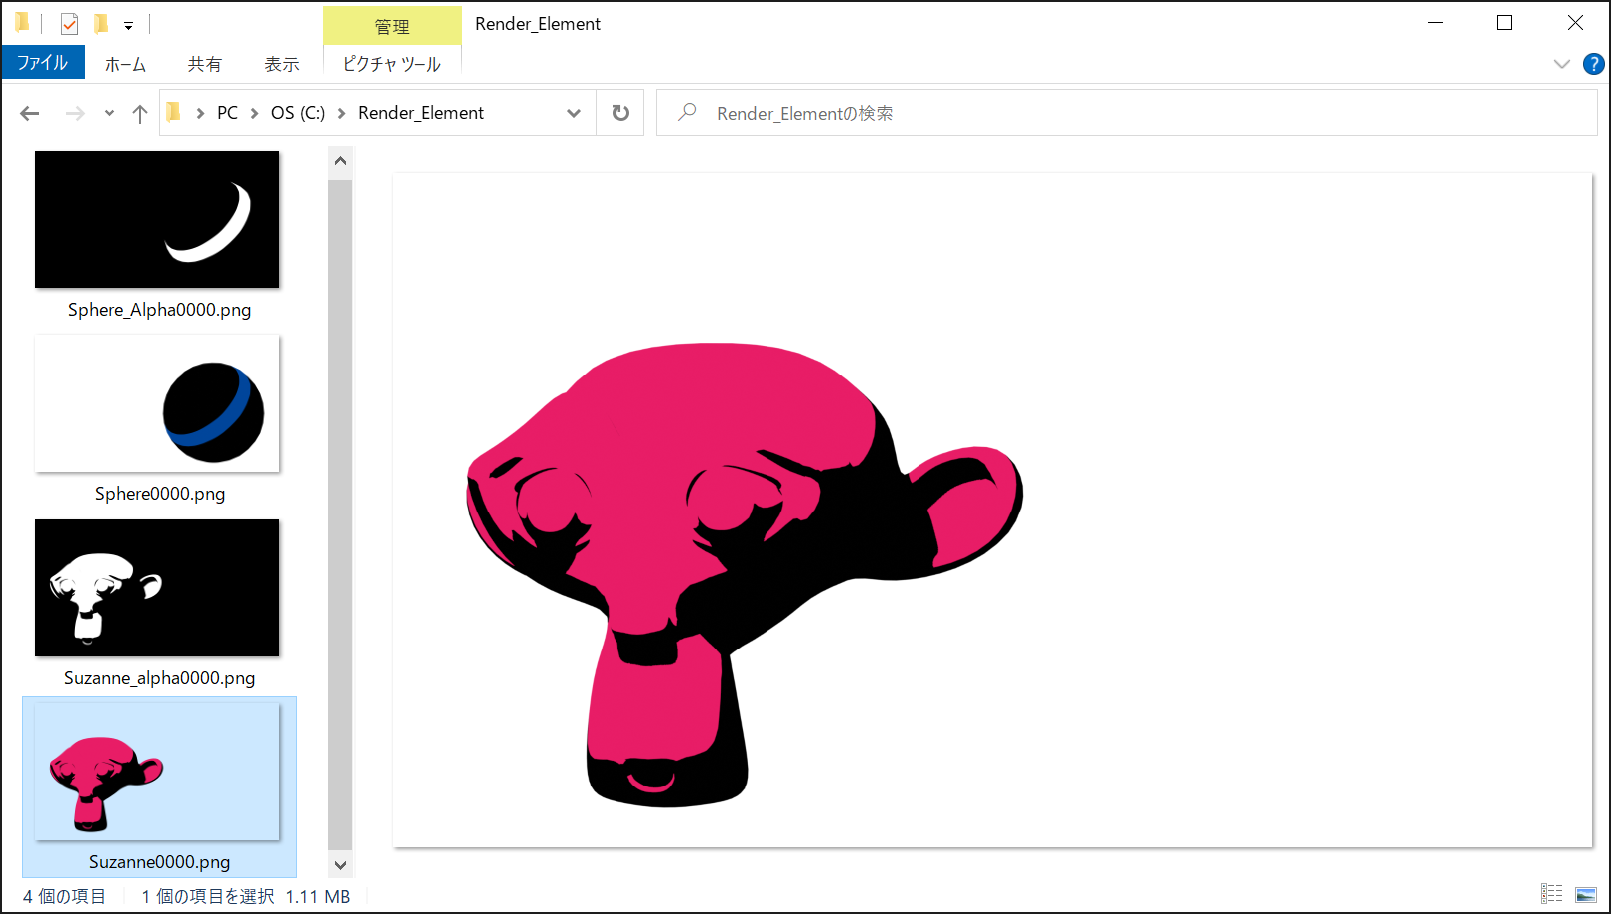Screen dimensions: 1611x914
Task: Select OS (C:) in the address breadcrumb
Action: 298,113
